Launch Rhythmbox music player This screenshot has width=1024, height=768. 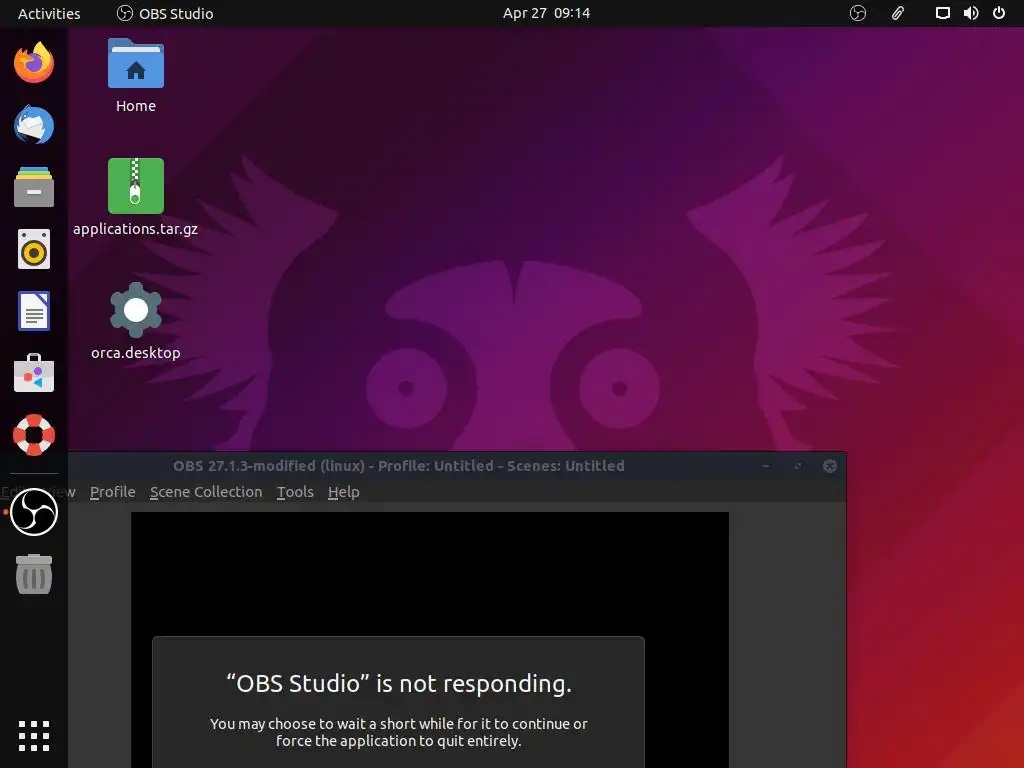point(34,249)
